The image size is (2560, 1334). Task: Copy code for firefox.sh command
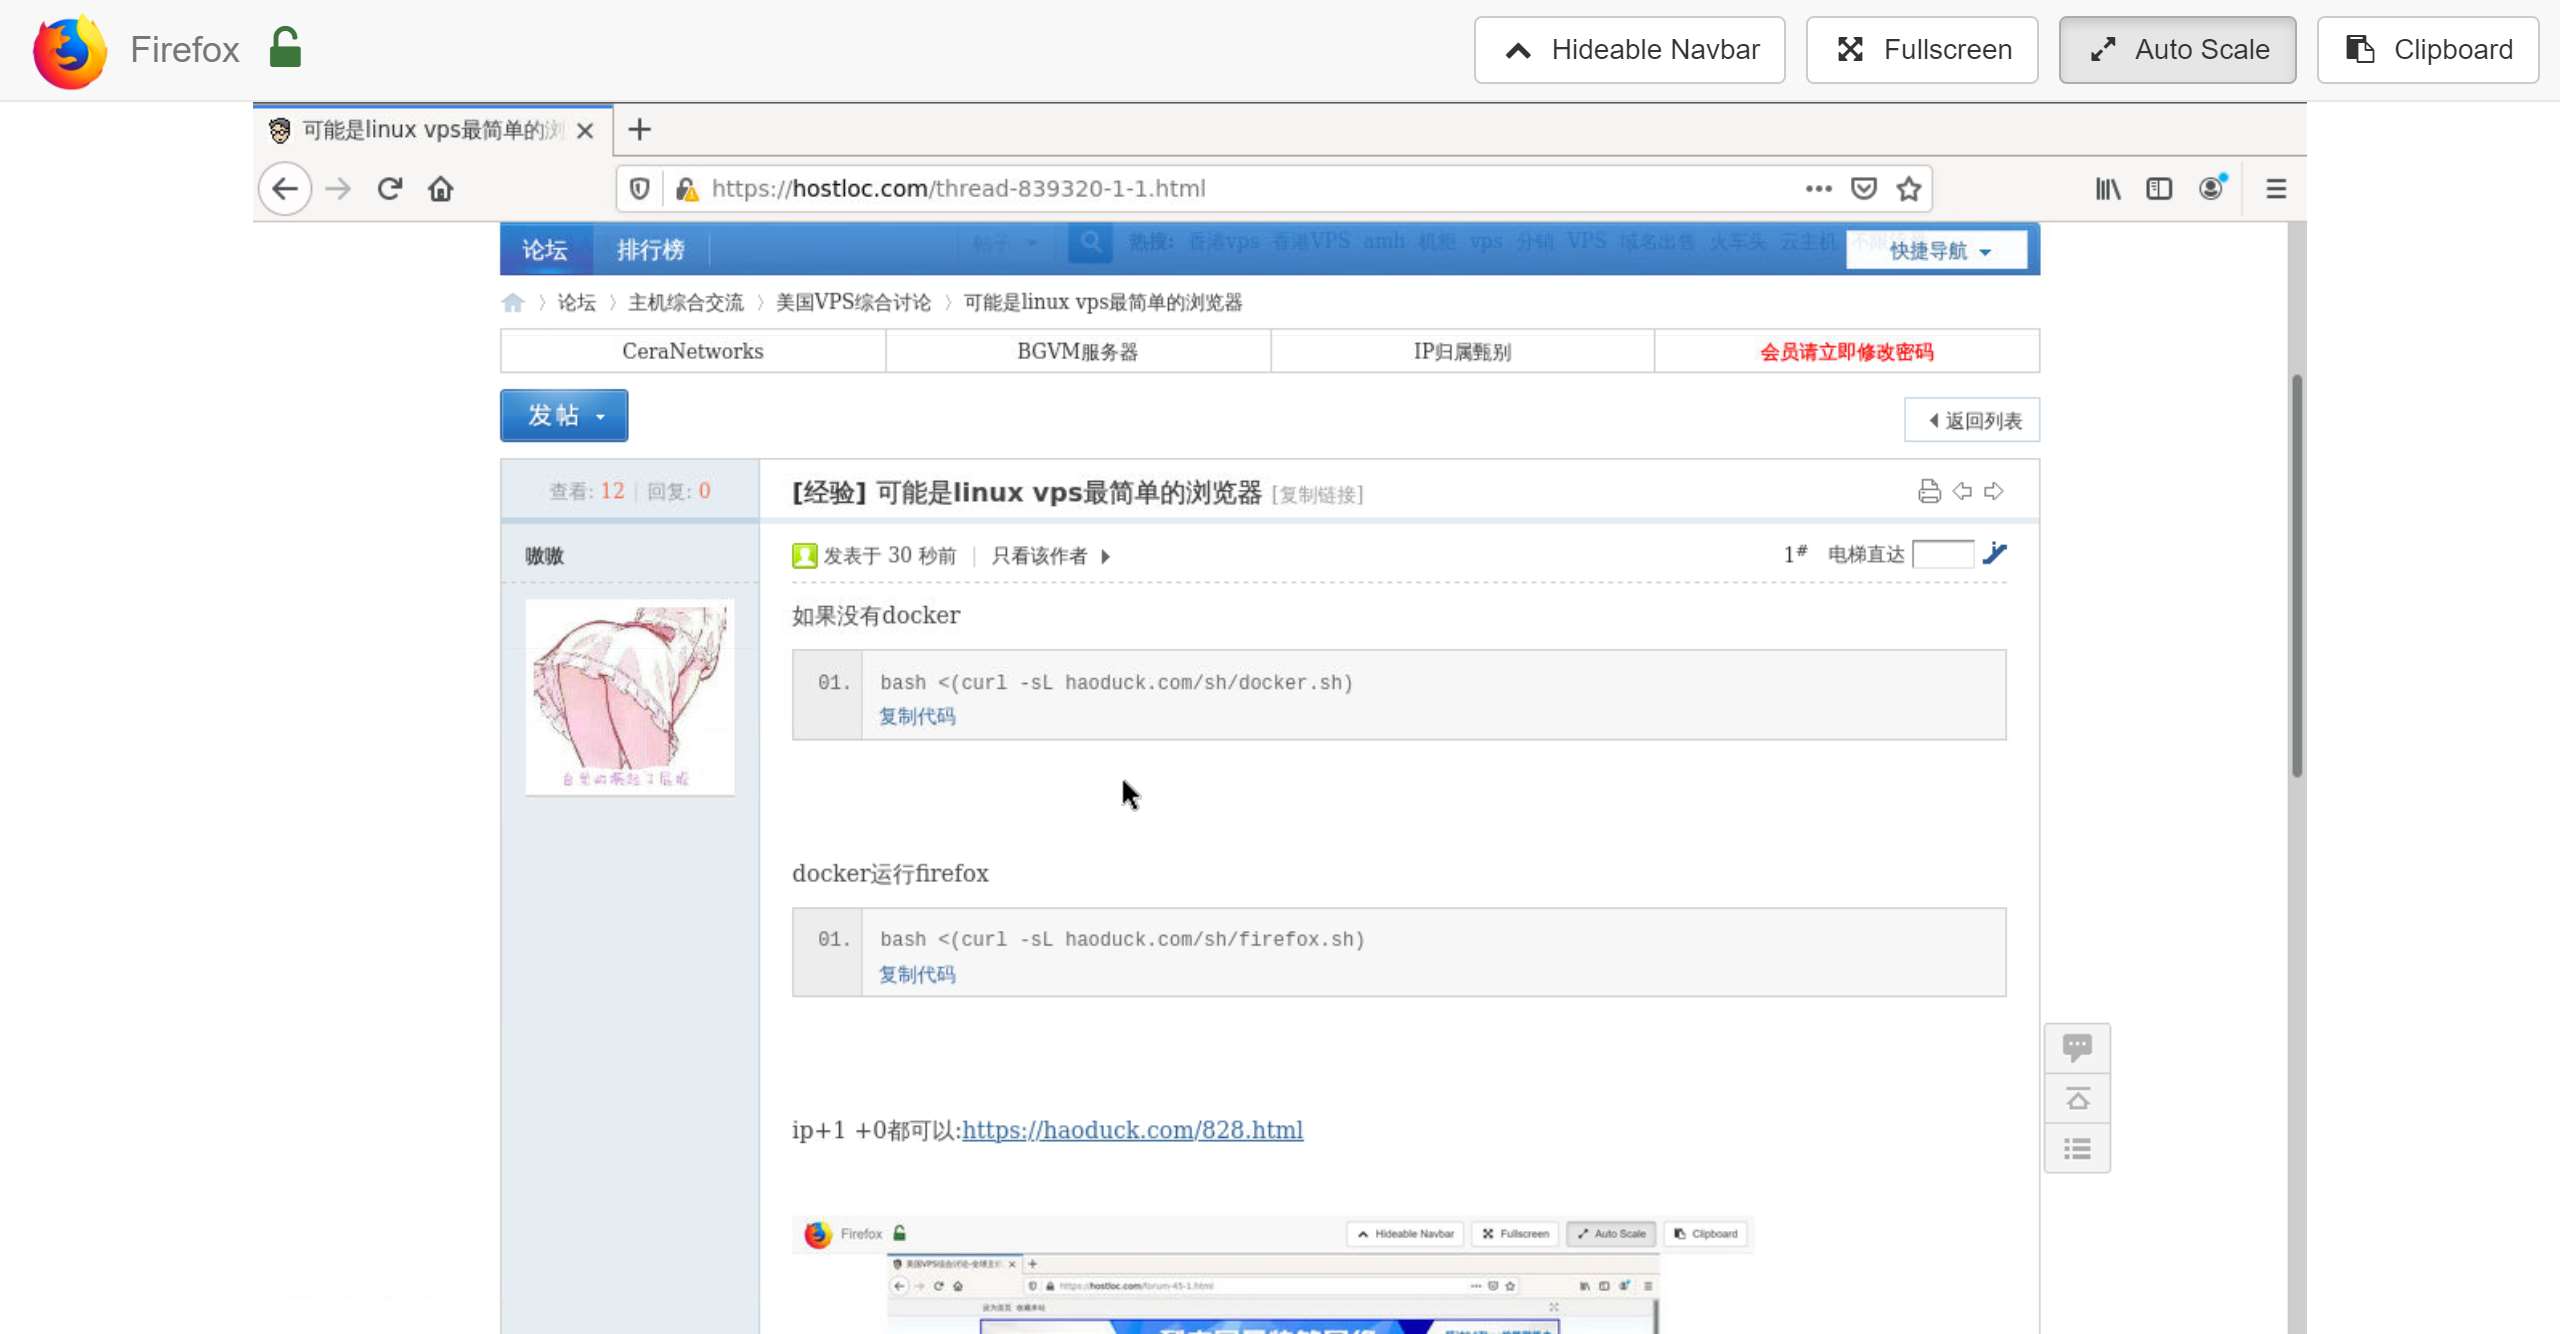click(917, 974)
